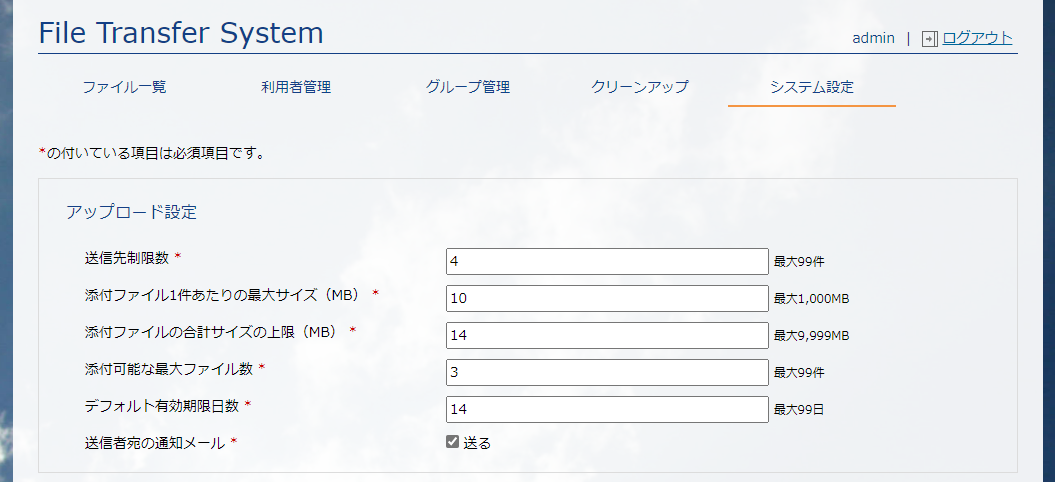This screenshot has width=1055, height=482.
Task: Click the 添付可能な最大ファイル数 label text
Action: tap(169, 368)
